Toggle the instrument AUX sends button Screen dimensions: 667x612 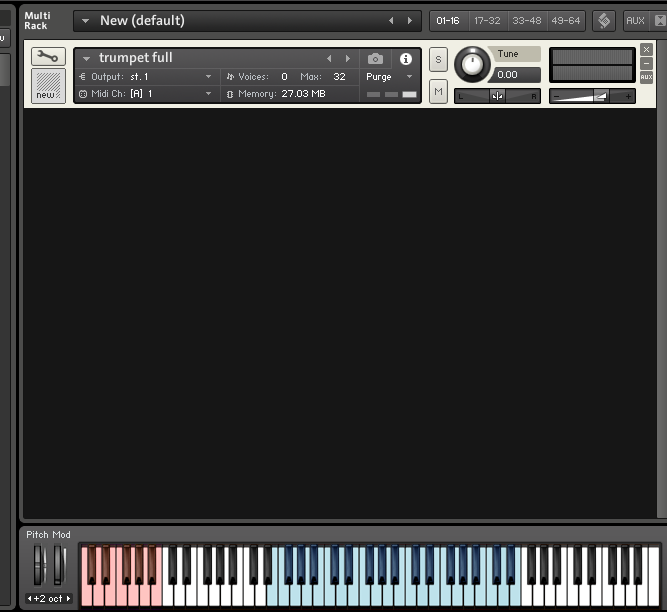[646, 77]
